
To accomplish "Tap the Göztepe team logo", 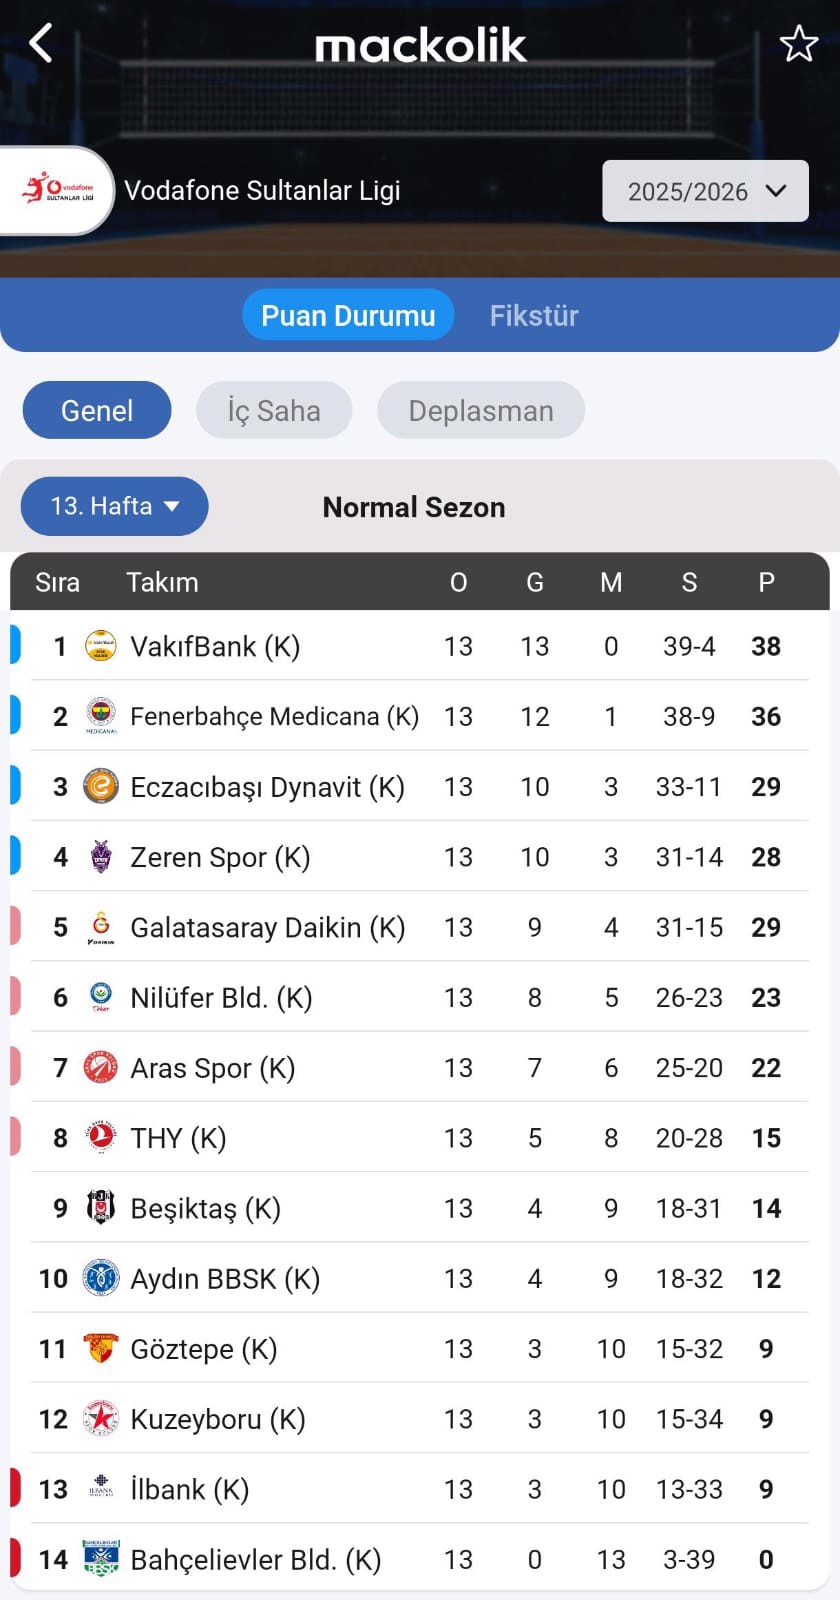I will click(101, 1349).
